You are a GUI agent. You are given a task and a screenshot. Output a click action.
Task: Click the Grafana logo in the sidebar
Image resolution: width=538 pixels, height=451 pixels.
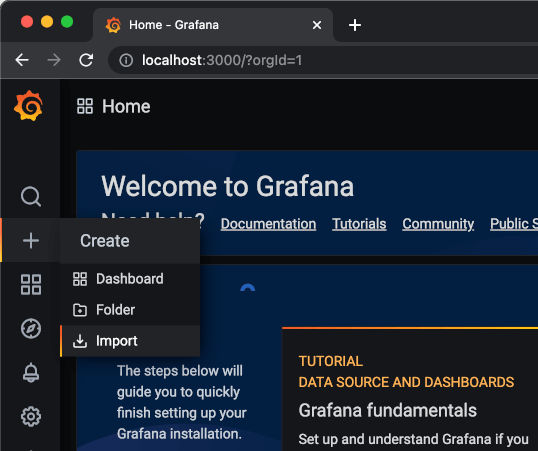click(x=29, y=106)
